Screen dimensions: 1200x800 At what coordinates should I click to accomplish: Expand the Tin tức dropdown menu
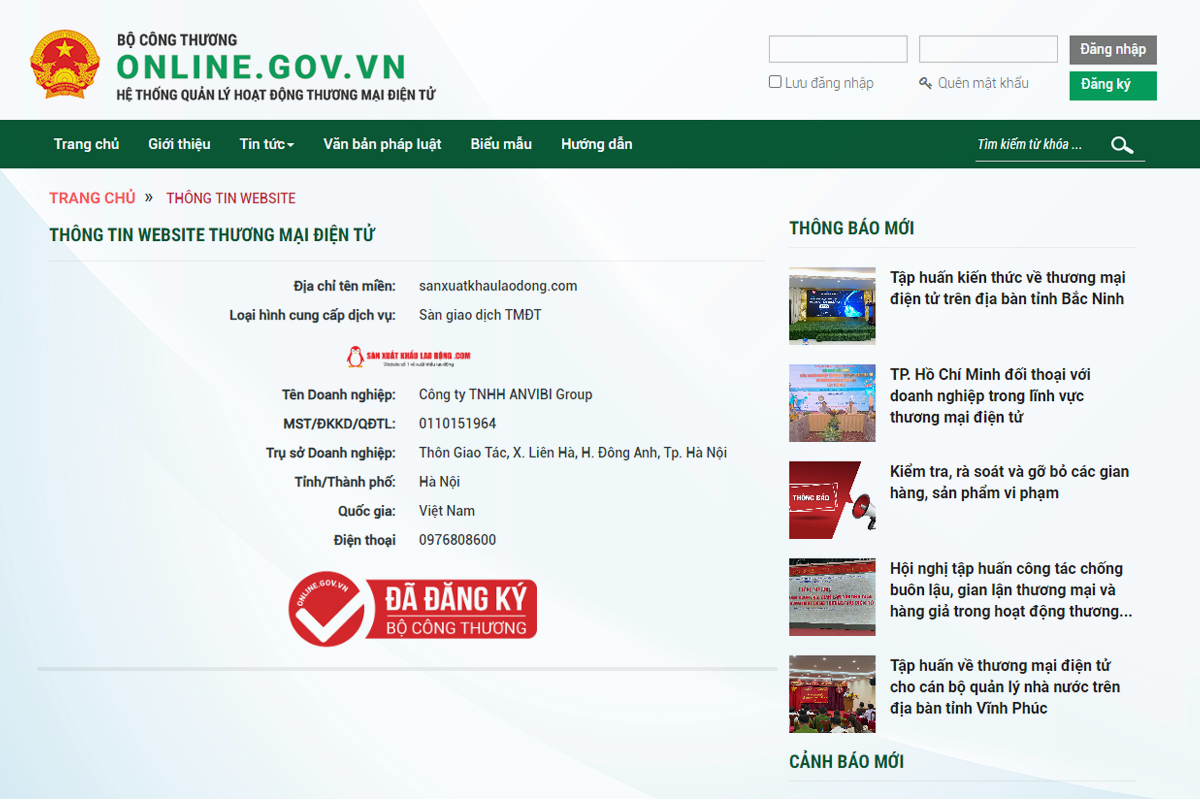coord(266,144)
